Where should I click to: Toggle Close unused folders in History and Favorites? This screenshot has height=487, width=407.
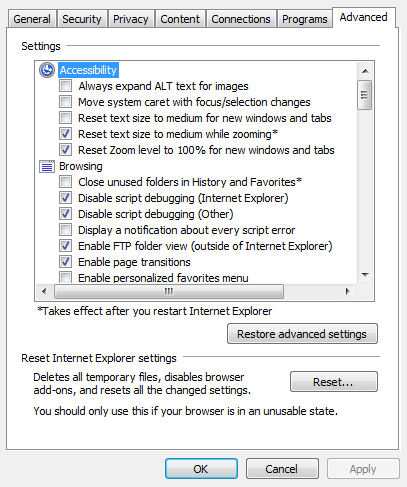point(65,182)
